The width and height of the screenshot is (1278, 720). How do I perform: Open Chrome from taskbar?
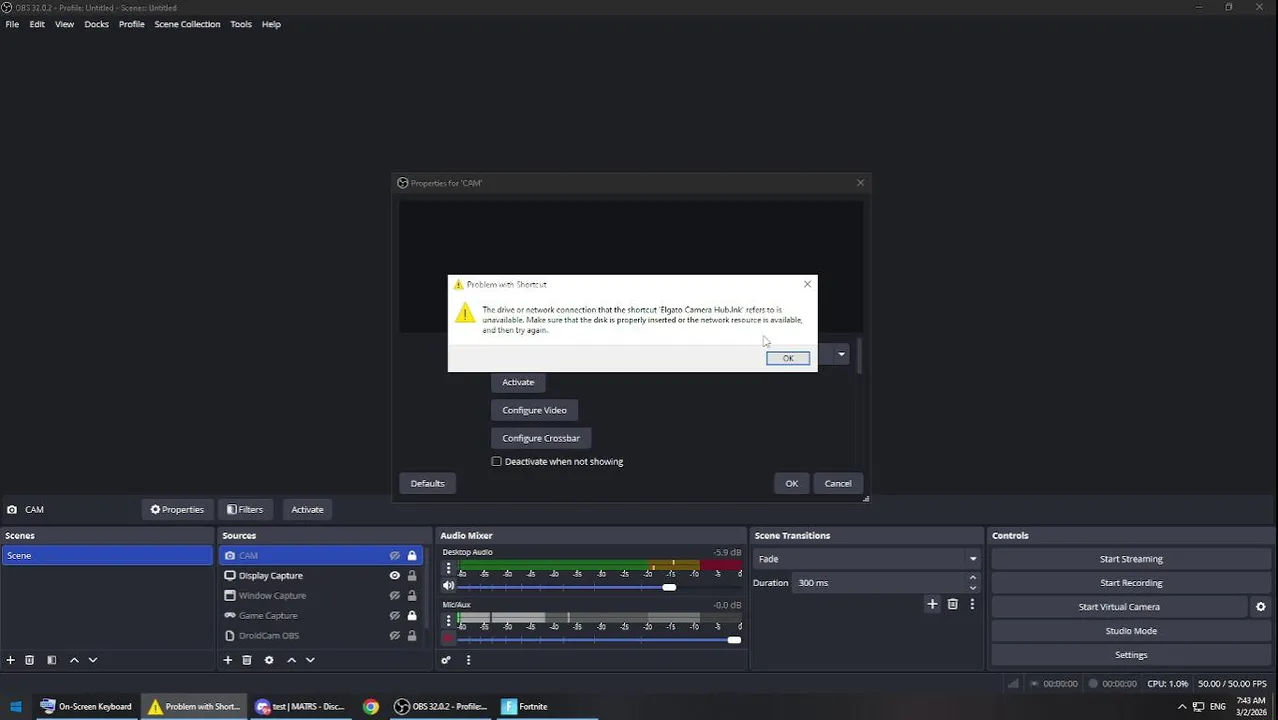[371, 706]
